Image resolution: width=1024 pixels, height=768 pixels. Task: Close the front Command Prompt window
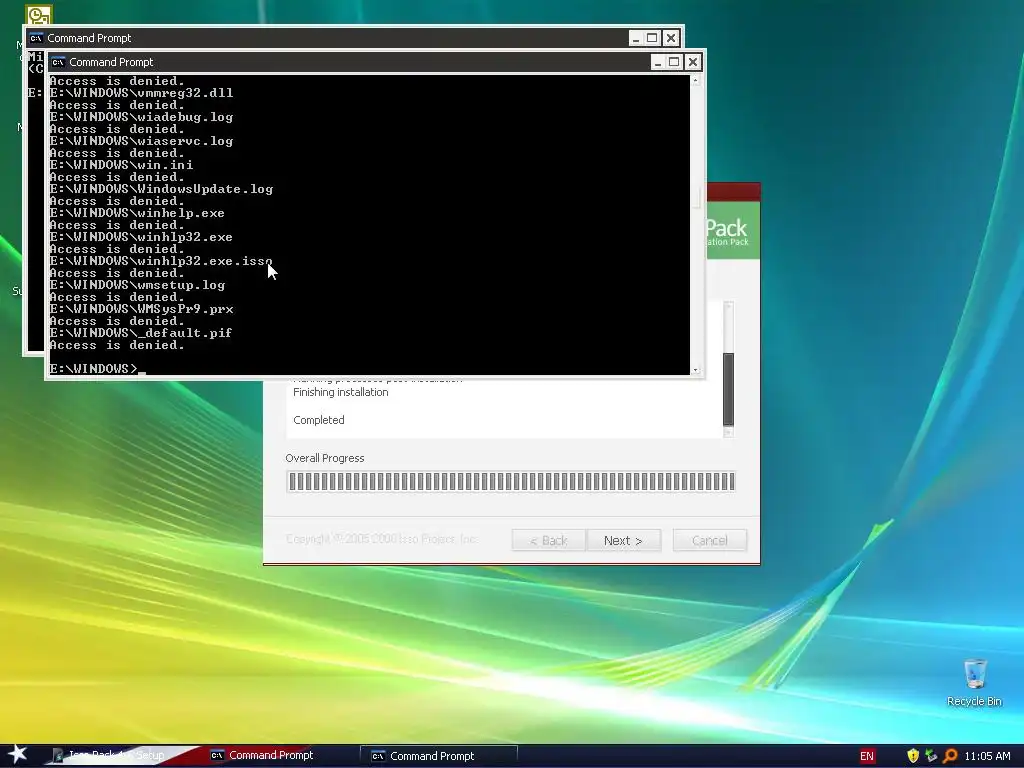pyautogui.click(x=693, y=62)
